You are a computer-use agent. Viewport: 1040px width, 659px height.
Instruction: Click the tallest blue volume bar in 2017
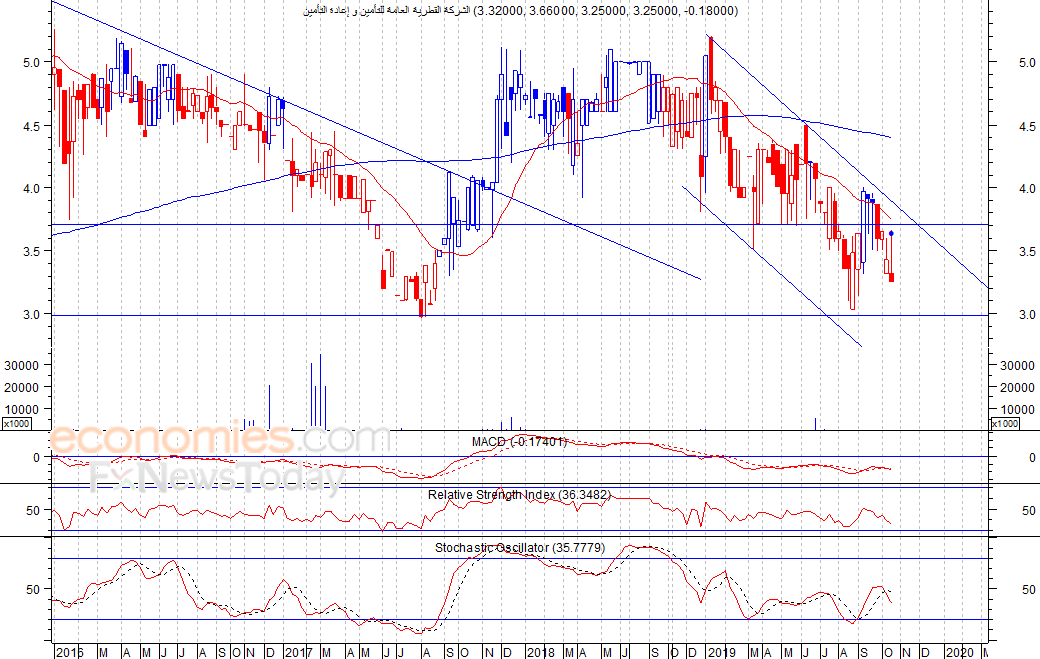point(320,390)
